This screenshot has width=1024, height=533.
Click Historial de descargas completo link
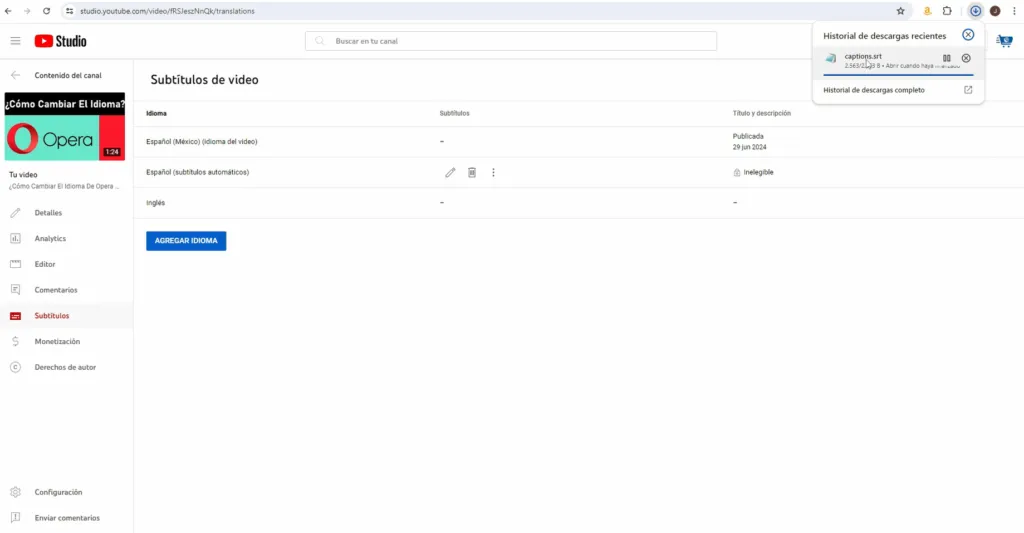[x=874, y=90]
